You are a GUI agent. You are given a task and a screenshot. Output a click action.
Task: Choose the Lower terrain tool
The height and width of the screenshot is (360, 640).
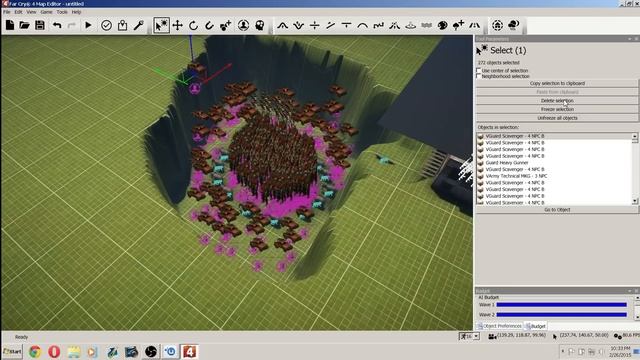[298, 25]
